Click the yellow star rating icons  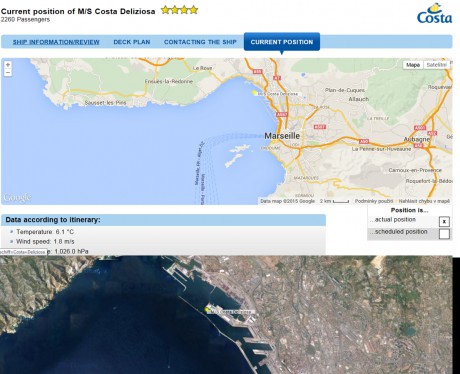(x=179, y=10)
